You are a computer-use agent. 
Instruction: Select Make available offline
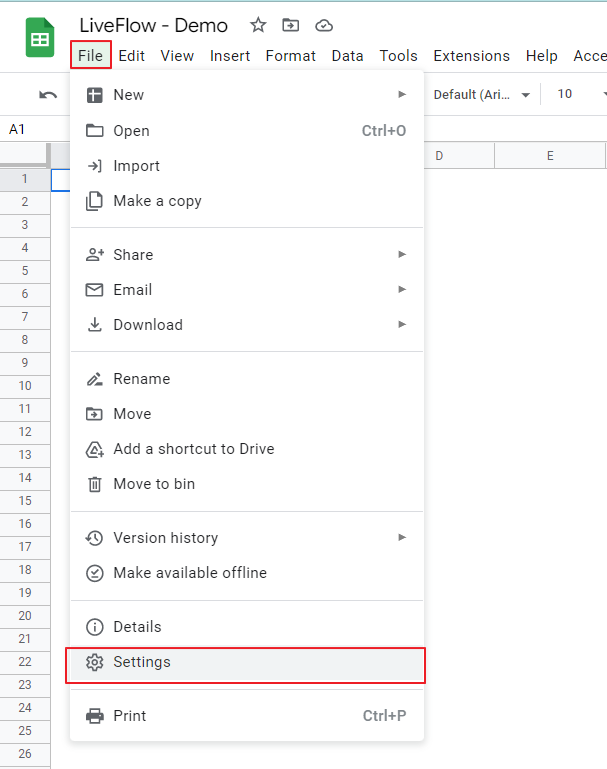tap(247, 573)
